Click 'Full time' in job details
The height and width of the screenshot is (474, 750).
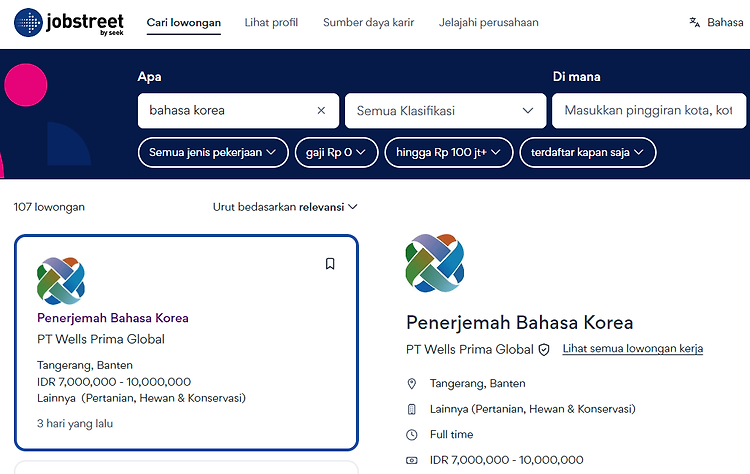452,434
